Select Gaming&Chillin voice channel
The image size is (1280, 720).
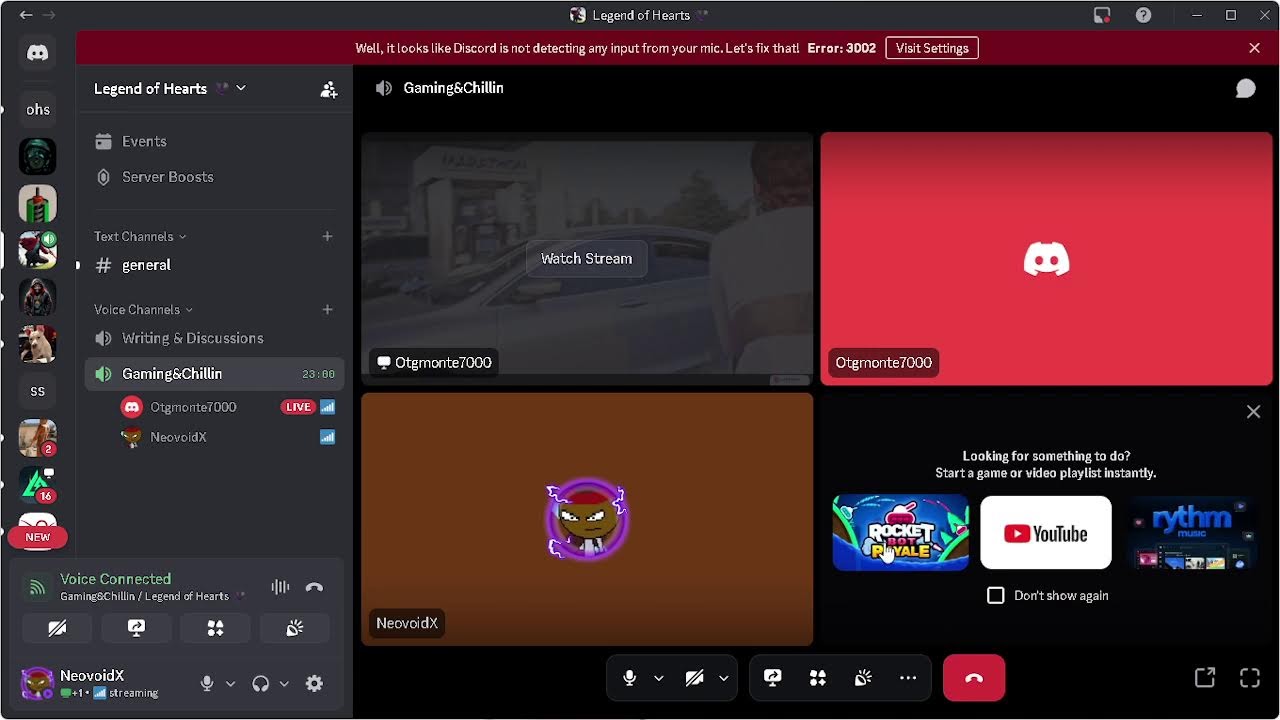click(x=214, y=374)
